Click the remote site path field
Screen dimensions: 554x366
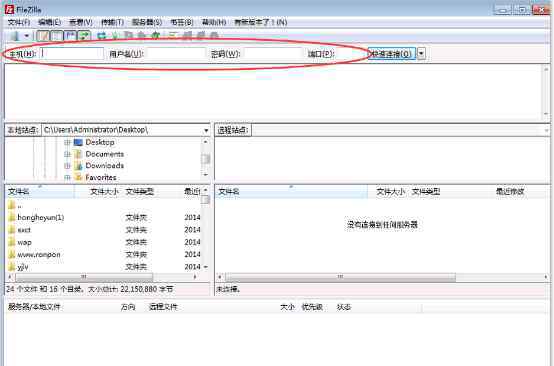tap(400, 130)
